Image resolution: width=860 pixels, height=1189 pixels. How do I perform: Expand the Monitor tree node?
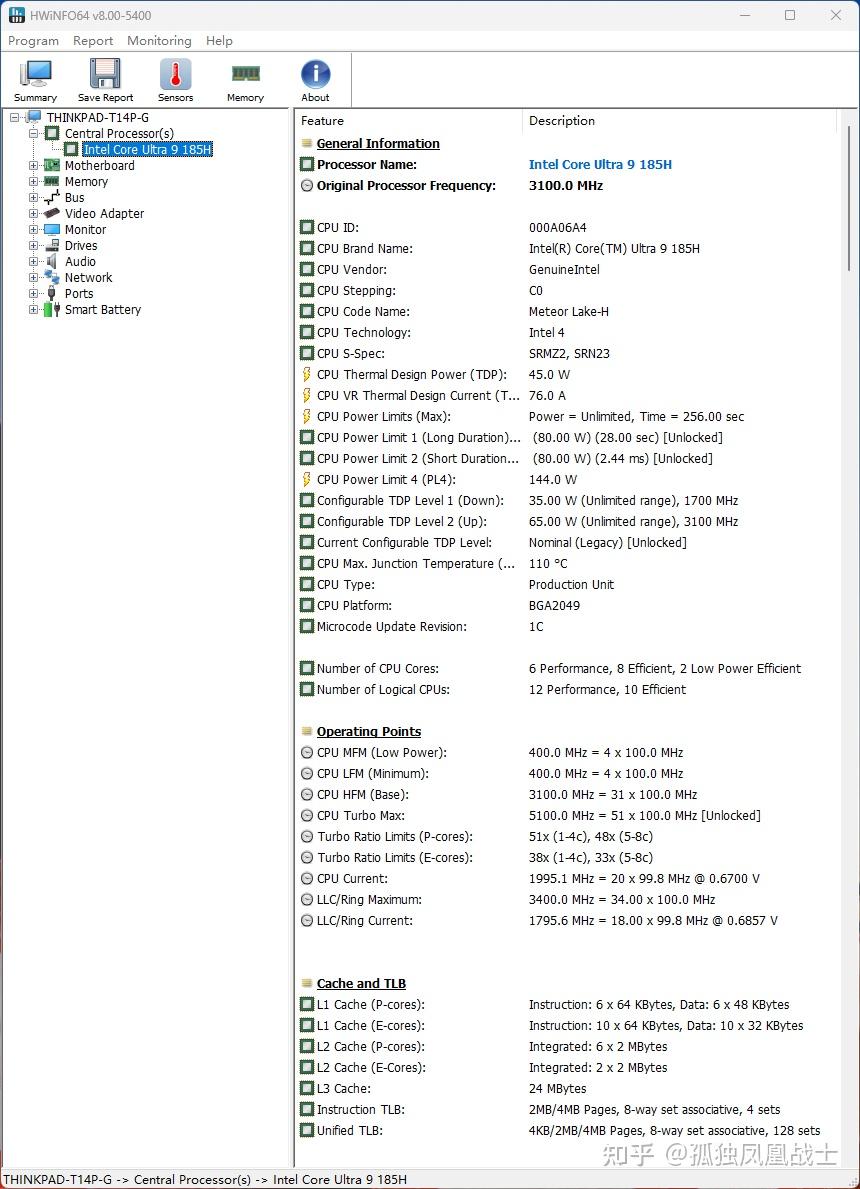[x=33, y=229]
